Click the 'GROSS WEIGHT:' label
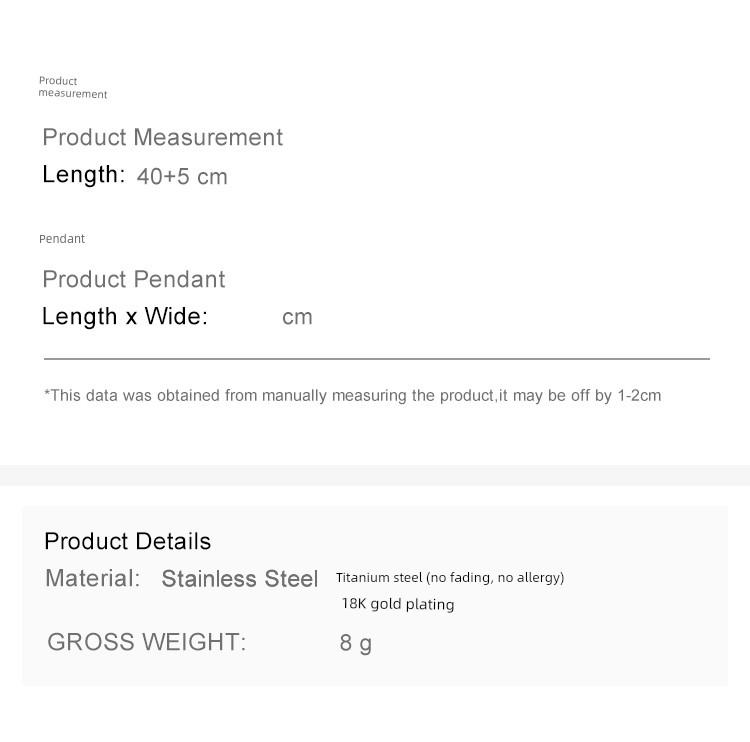Image resolution: width=750 pixels, height=742 pixels. pyautogui.click(x=146, y=642)
